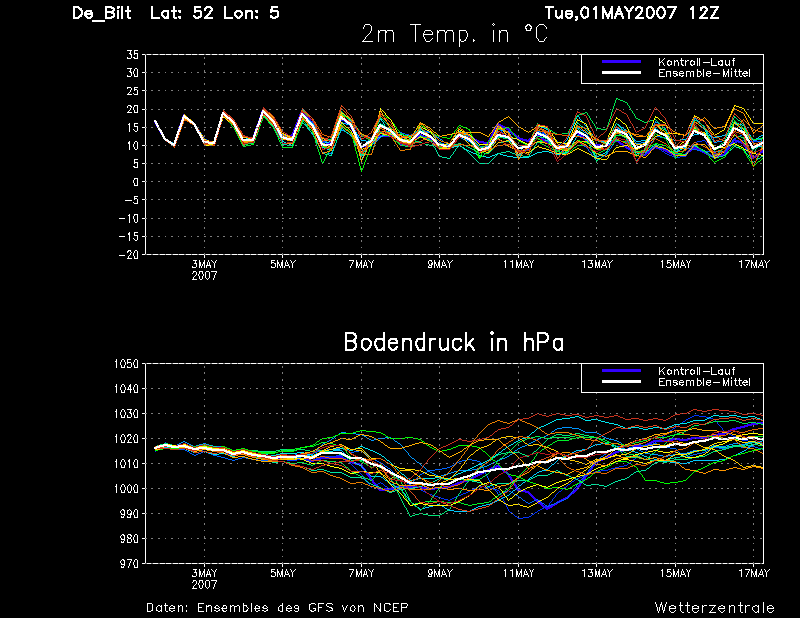Image resolution: width=800 pixels, height=618 pixels.
Task: Click the 35 value on temperature axis
Action: pyautogui.click(x=132, y=55)
